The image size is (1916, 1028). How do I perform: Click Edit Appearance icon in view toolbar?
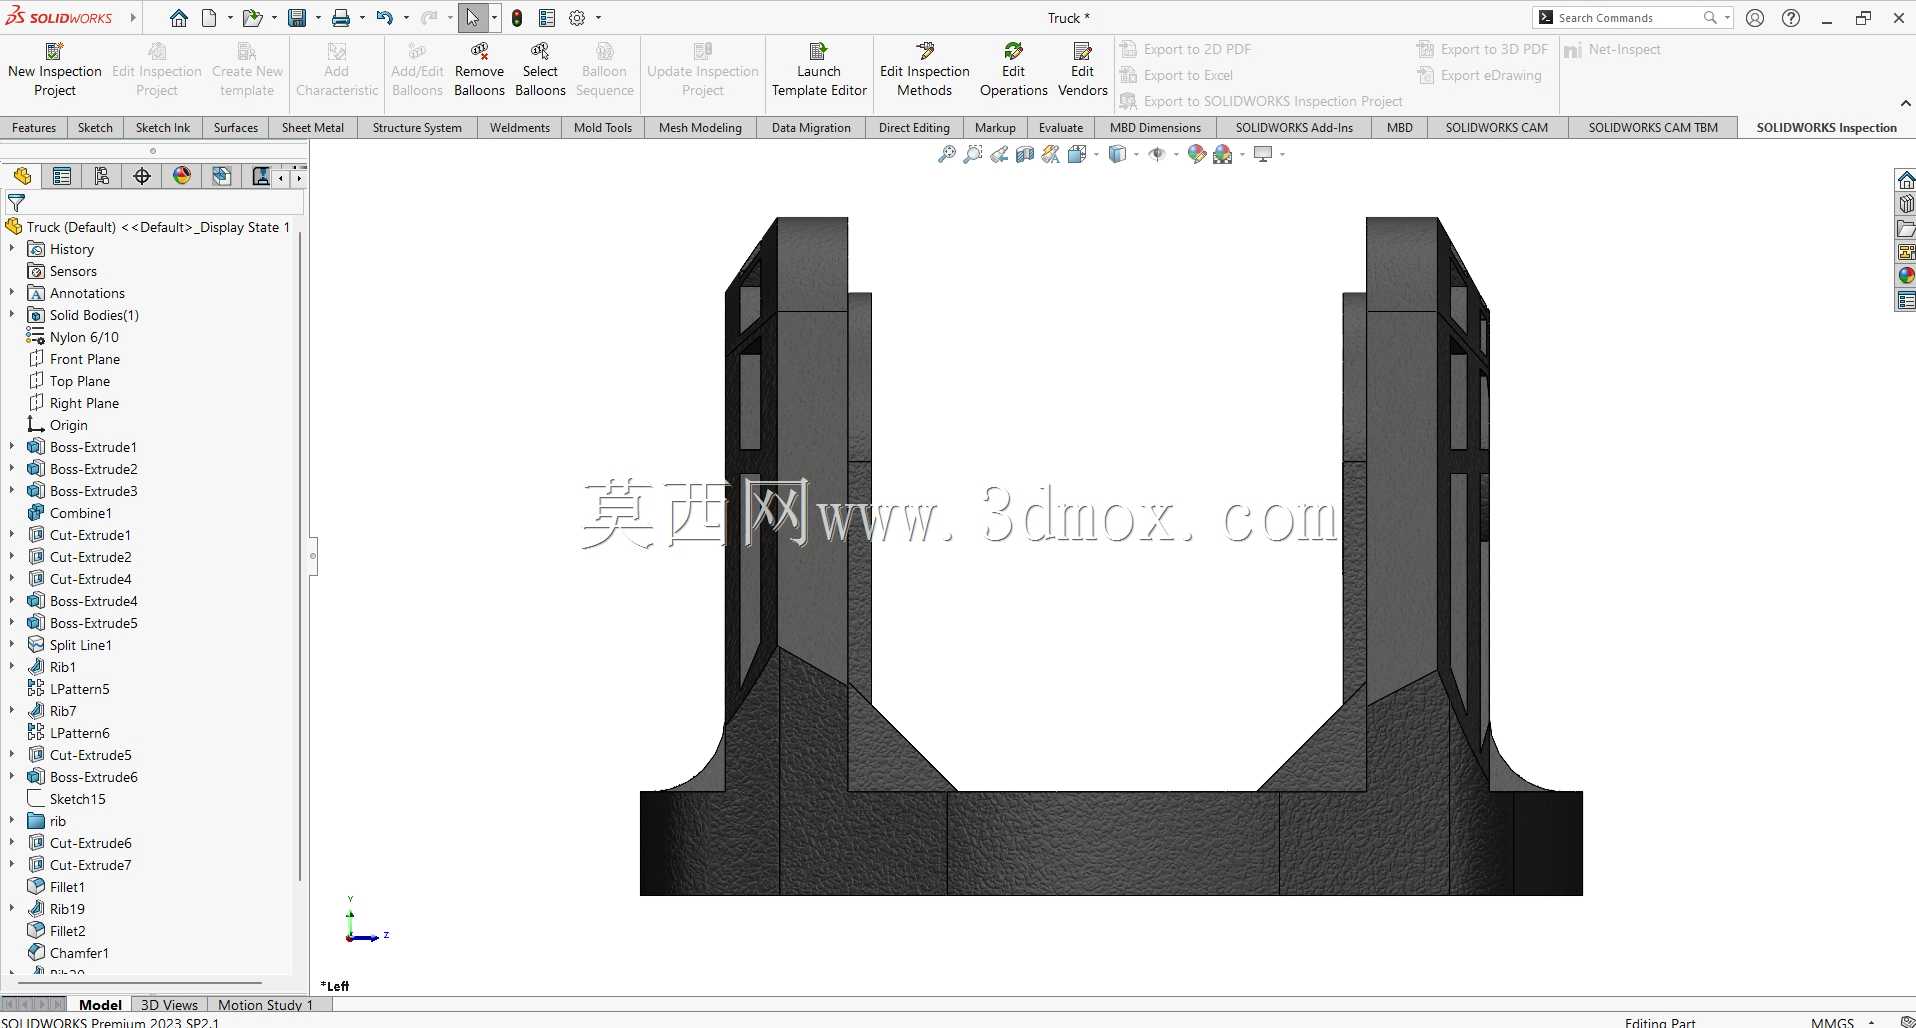[1196, 154]
